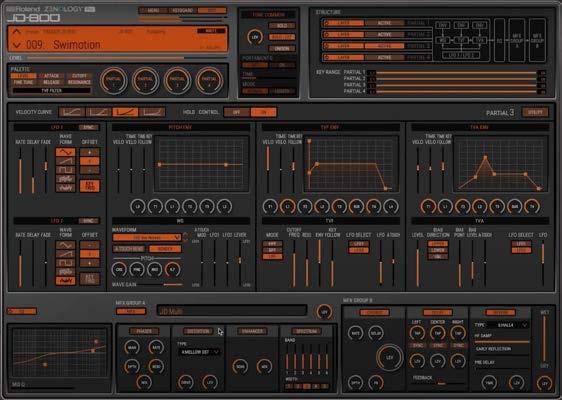Viewport: 562px width, 400px height.
Task: Click the large Chorus LEV knob
Action: (389, 357)
